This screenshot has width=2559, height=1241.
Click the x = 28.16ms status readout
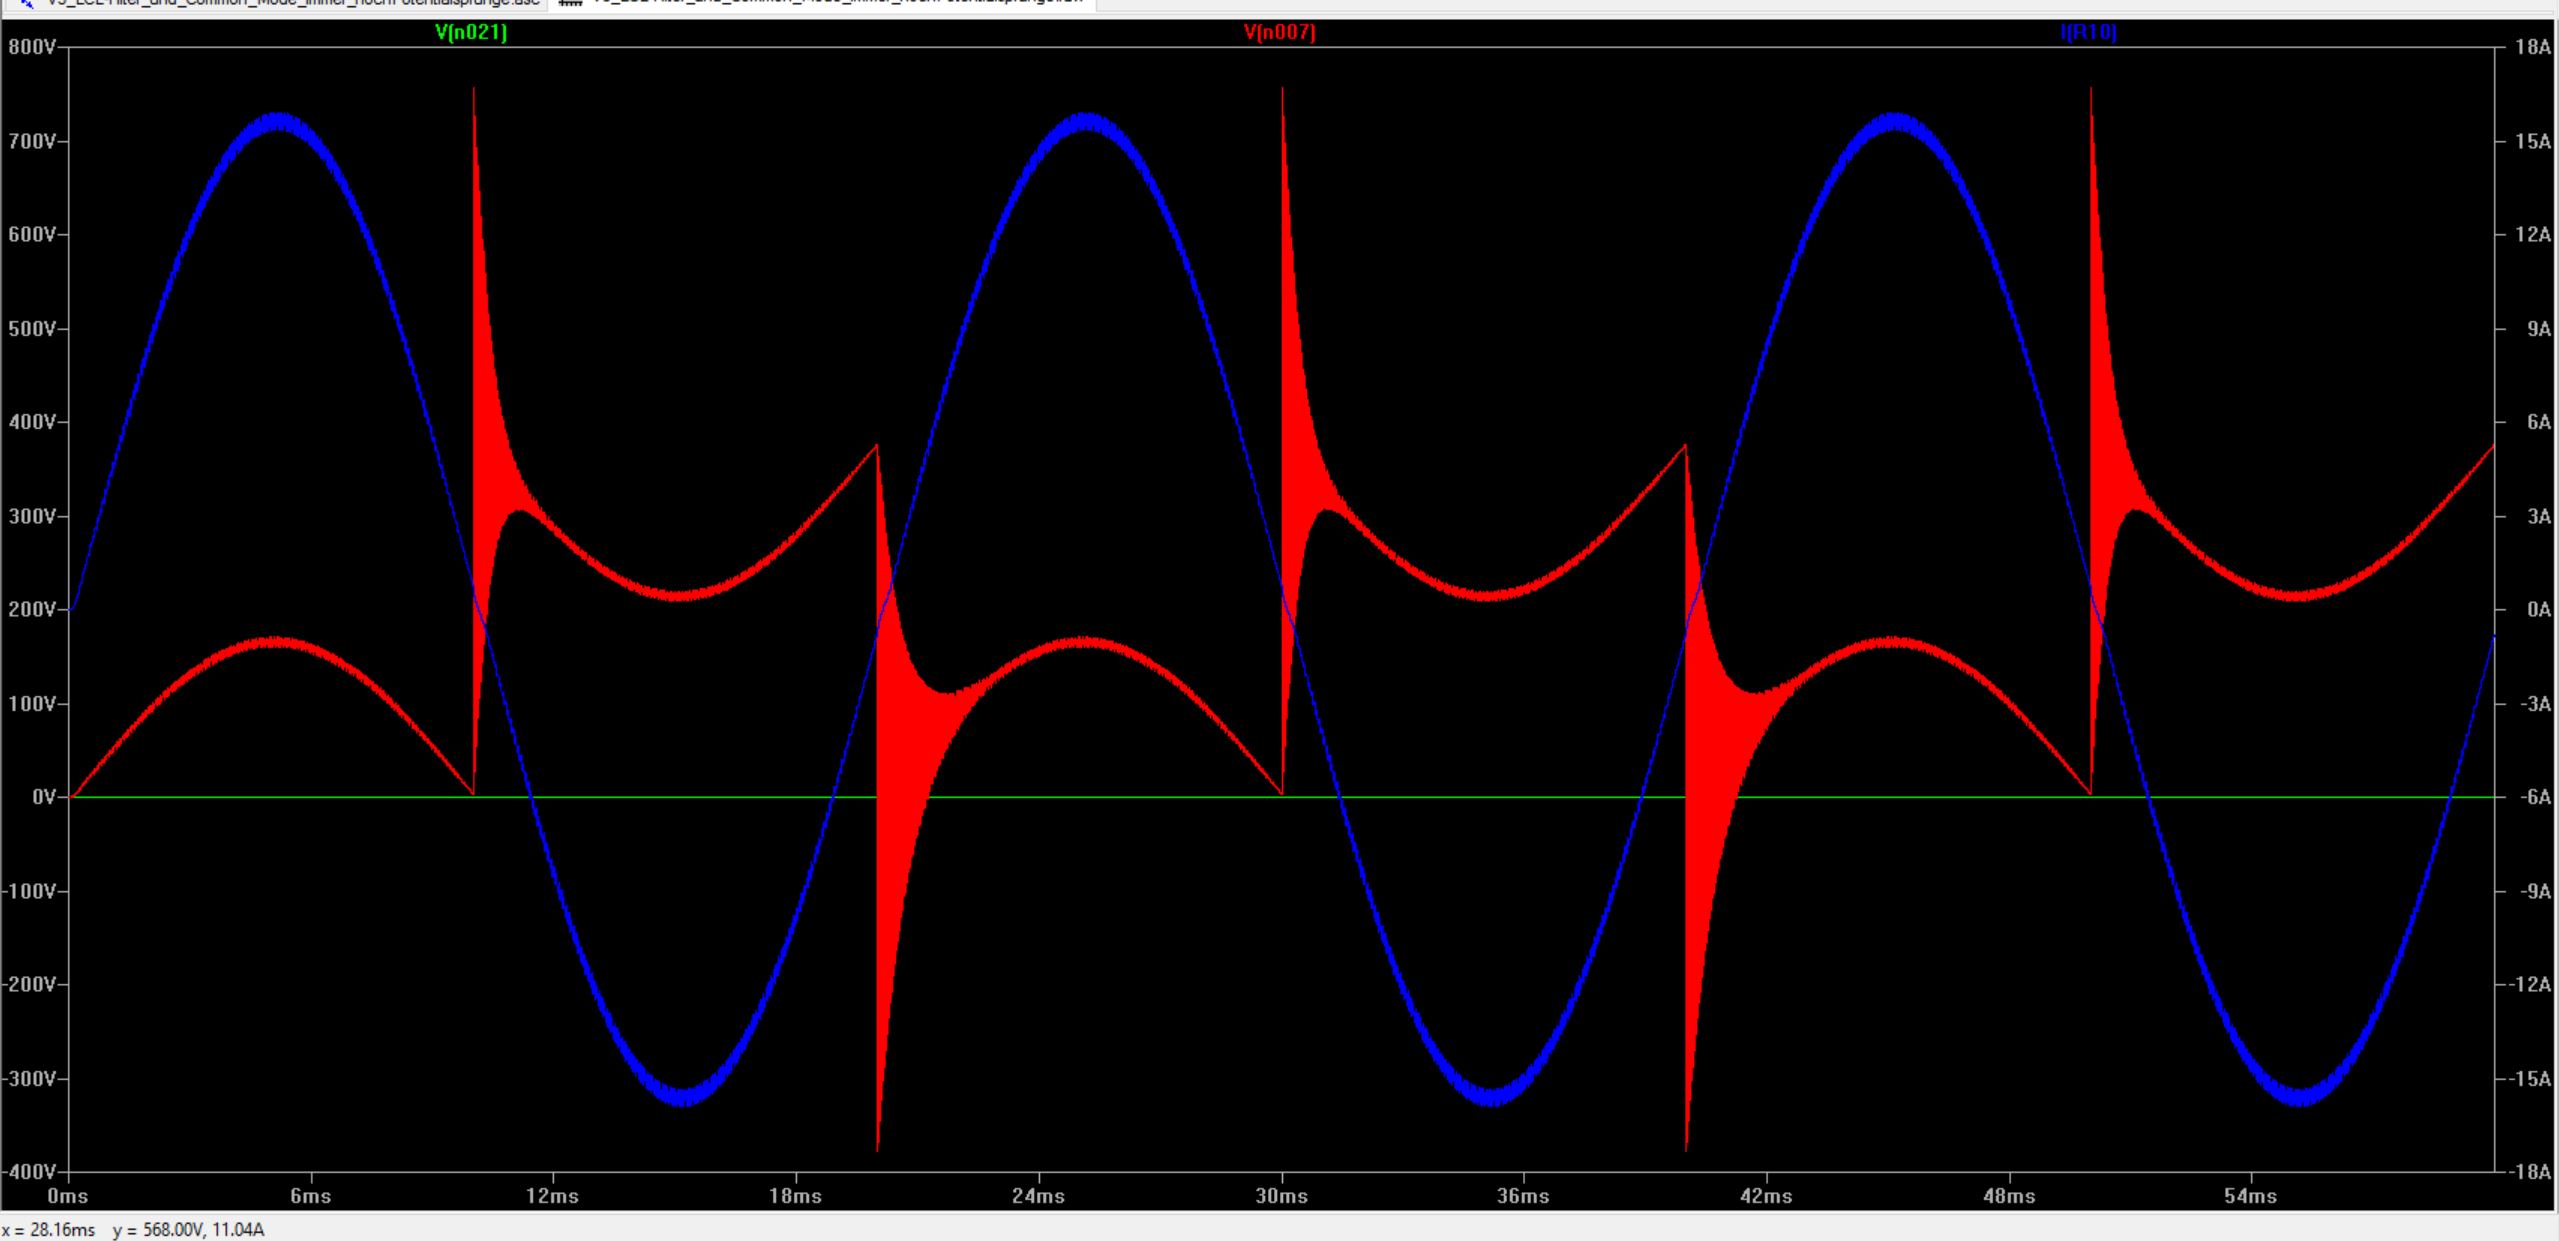(49, 1229)
